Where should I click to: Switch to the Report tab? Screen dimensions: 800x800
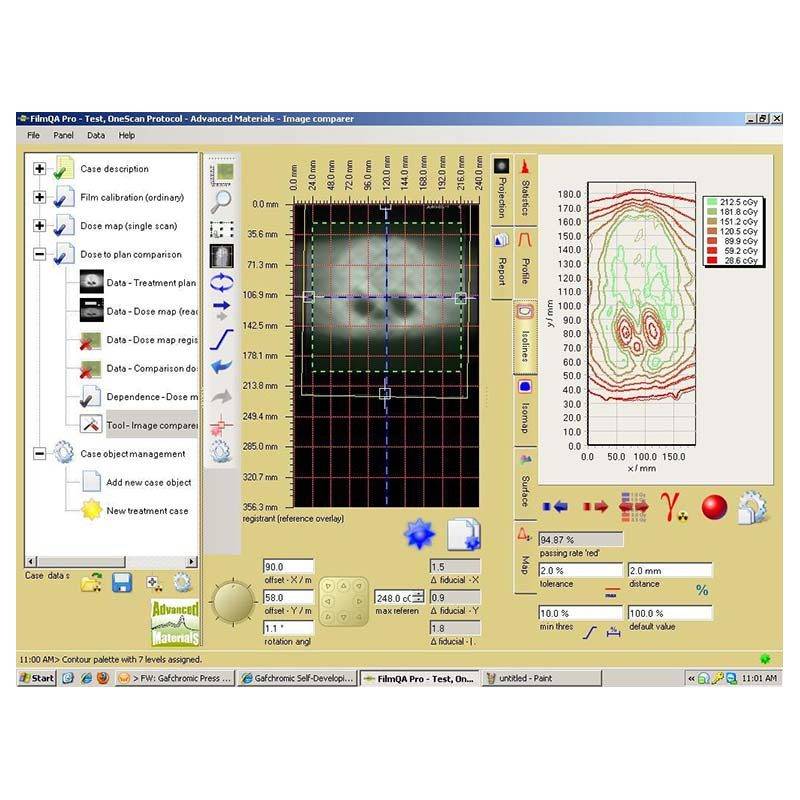501,263
